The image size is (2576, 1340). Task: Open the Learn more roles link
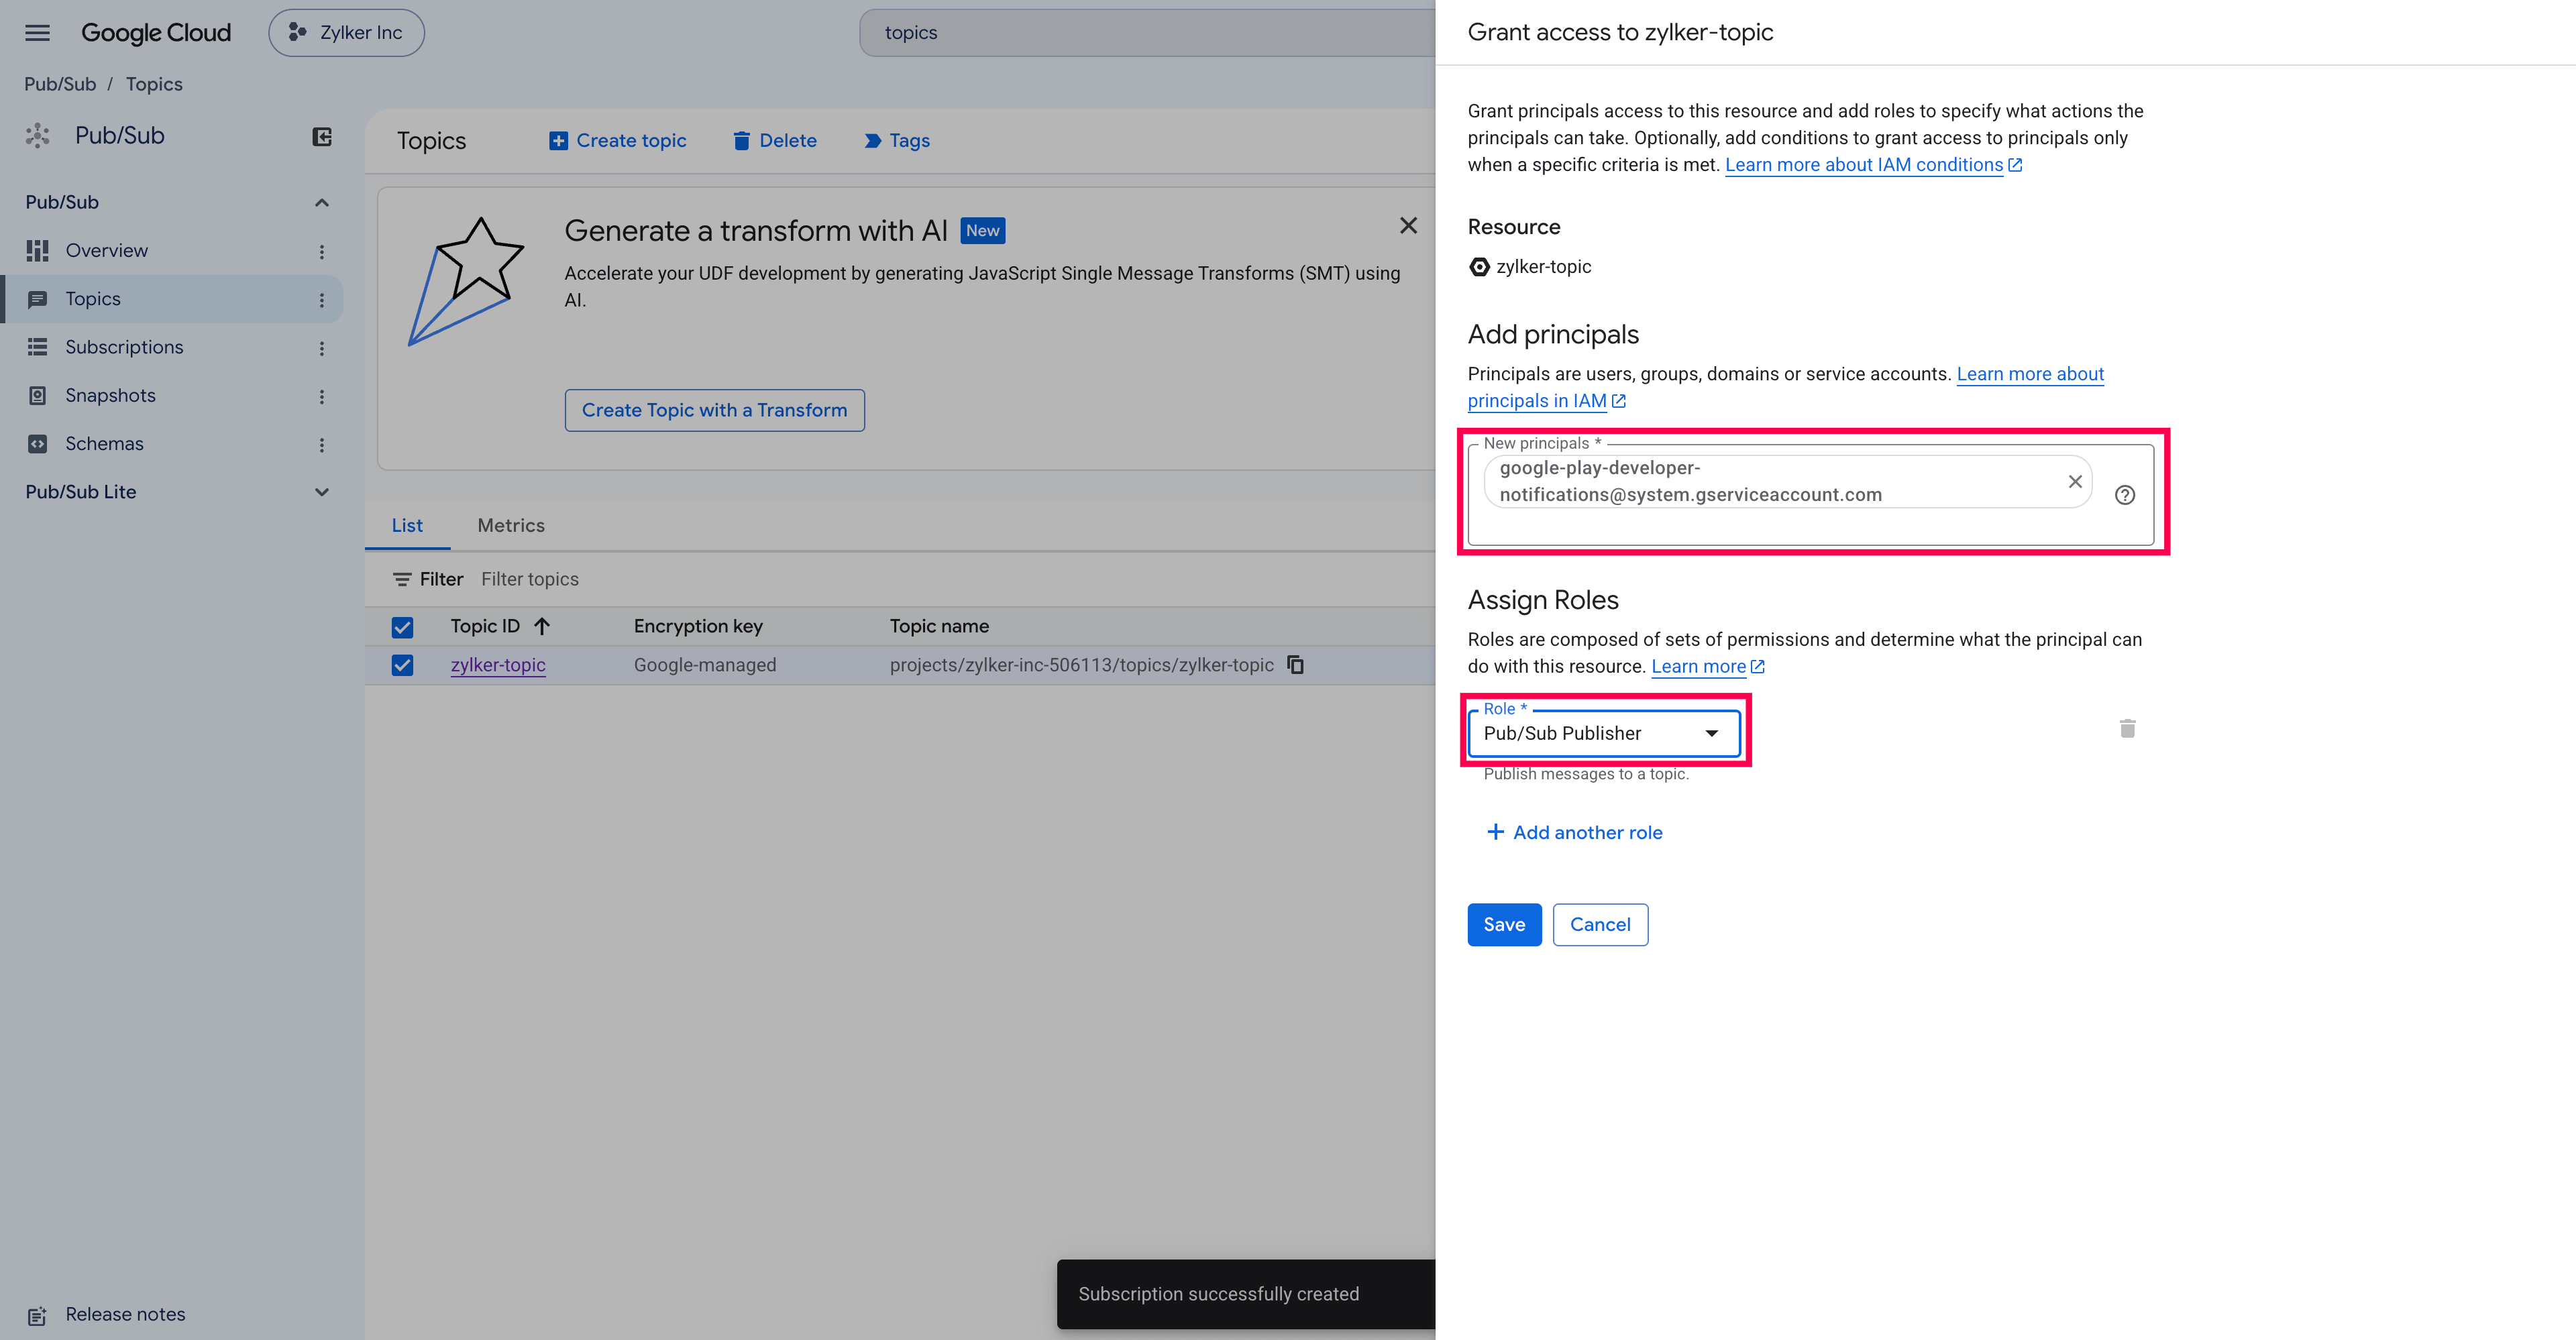pyautogui.click(x=1707, y=667)
